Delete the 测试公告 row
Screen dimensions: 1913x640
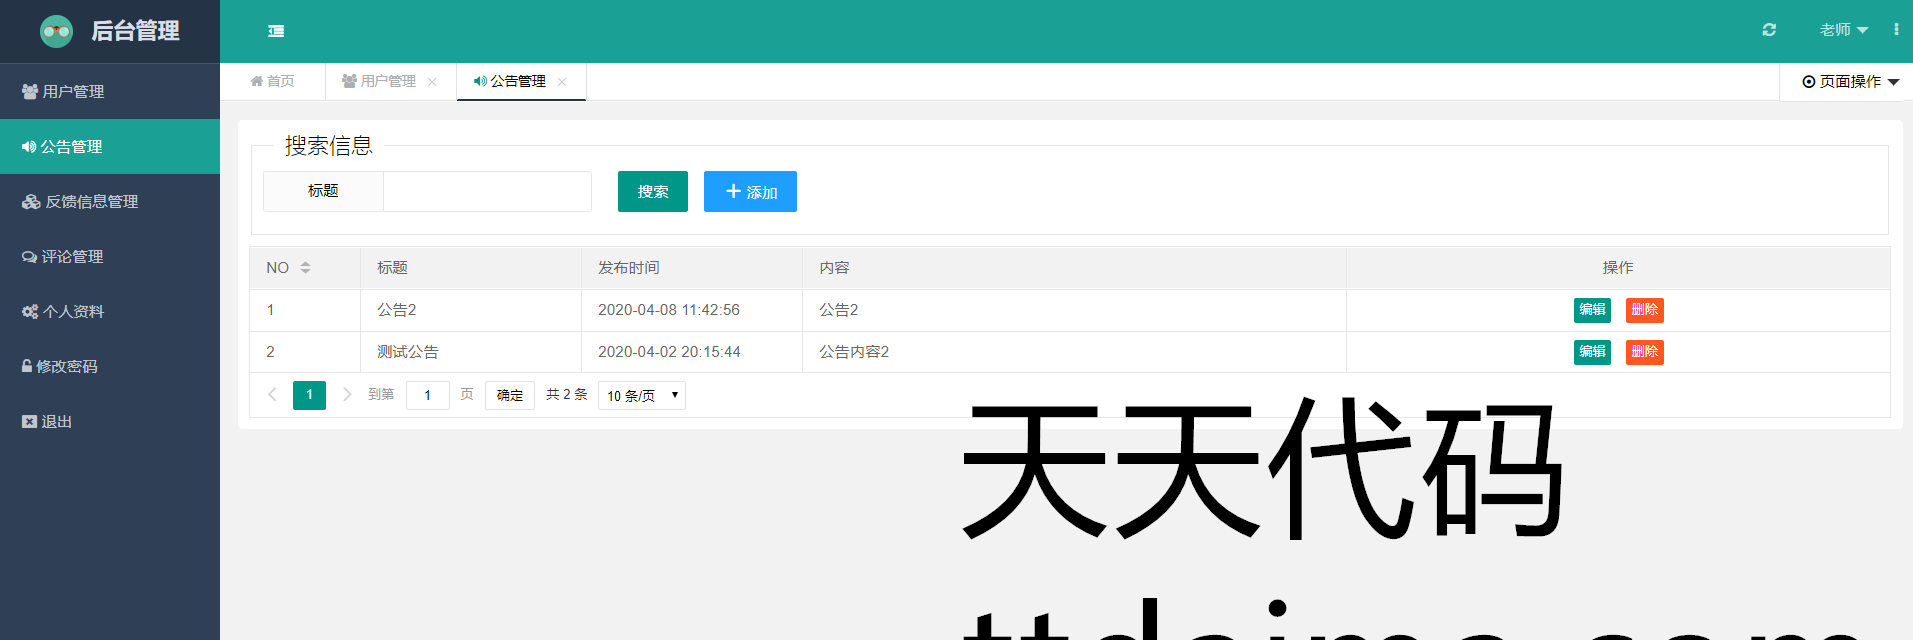pos(1644,352)
